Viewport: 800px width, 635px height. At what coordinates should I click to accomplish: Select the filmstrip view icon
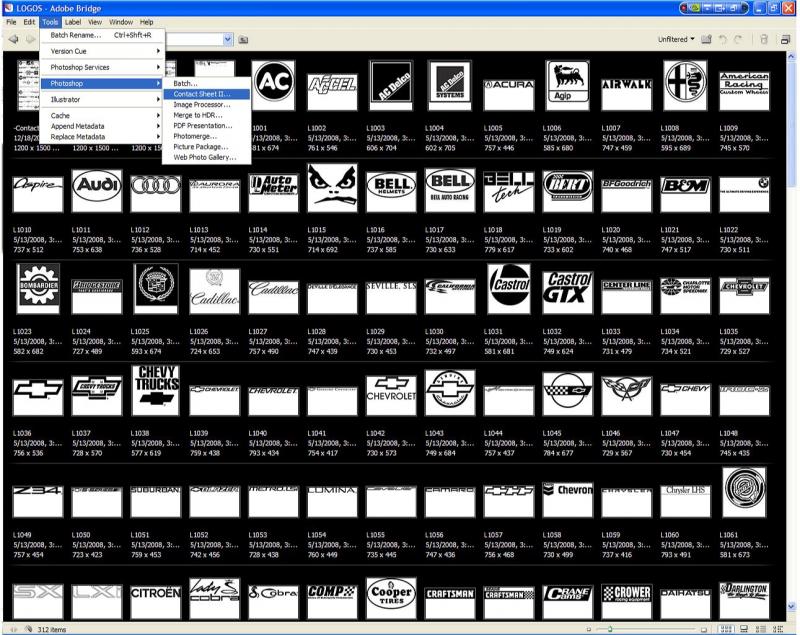[x=744, y=629]
